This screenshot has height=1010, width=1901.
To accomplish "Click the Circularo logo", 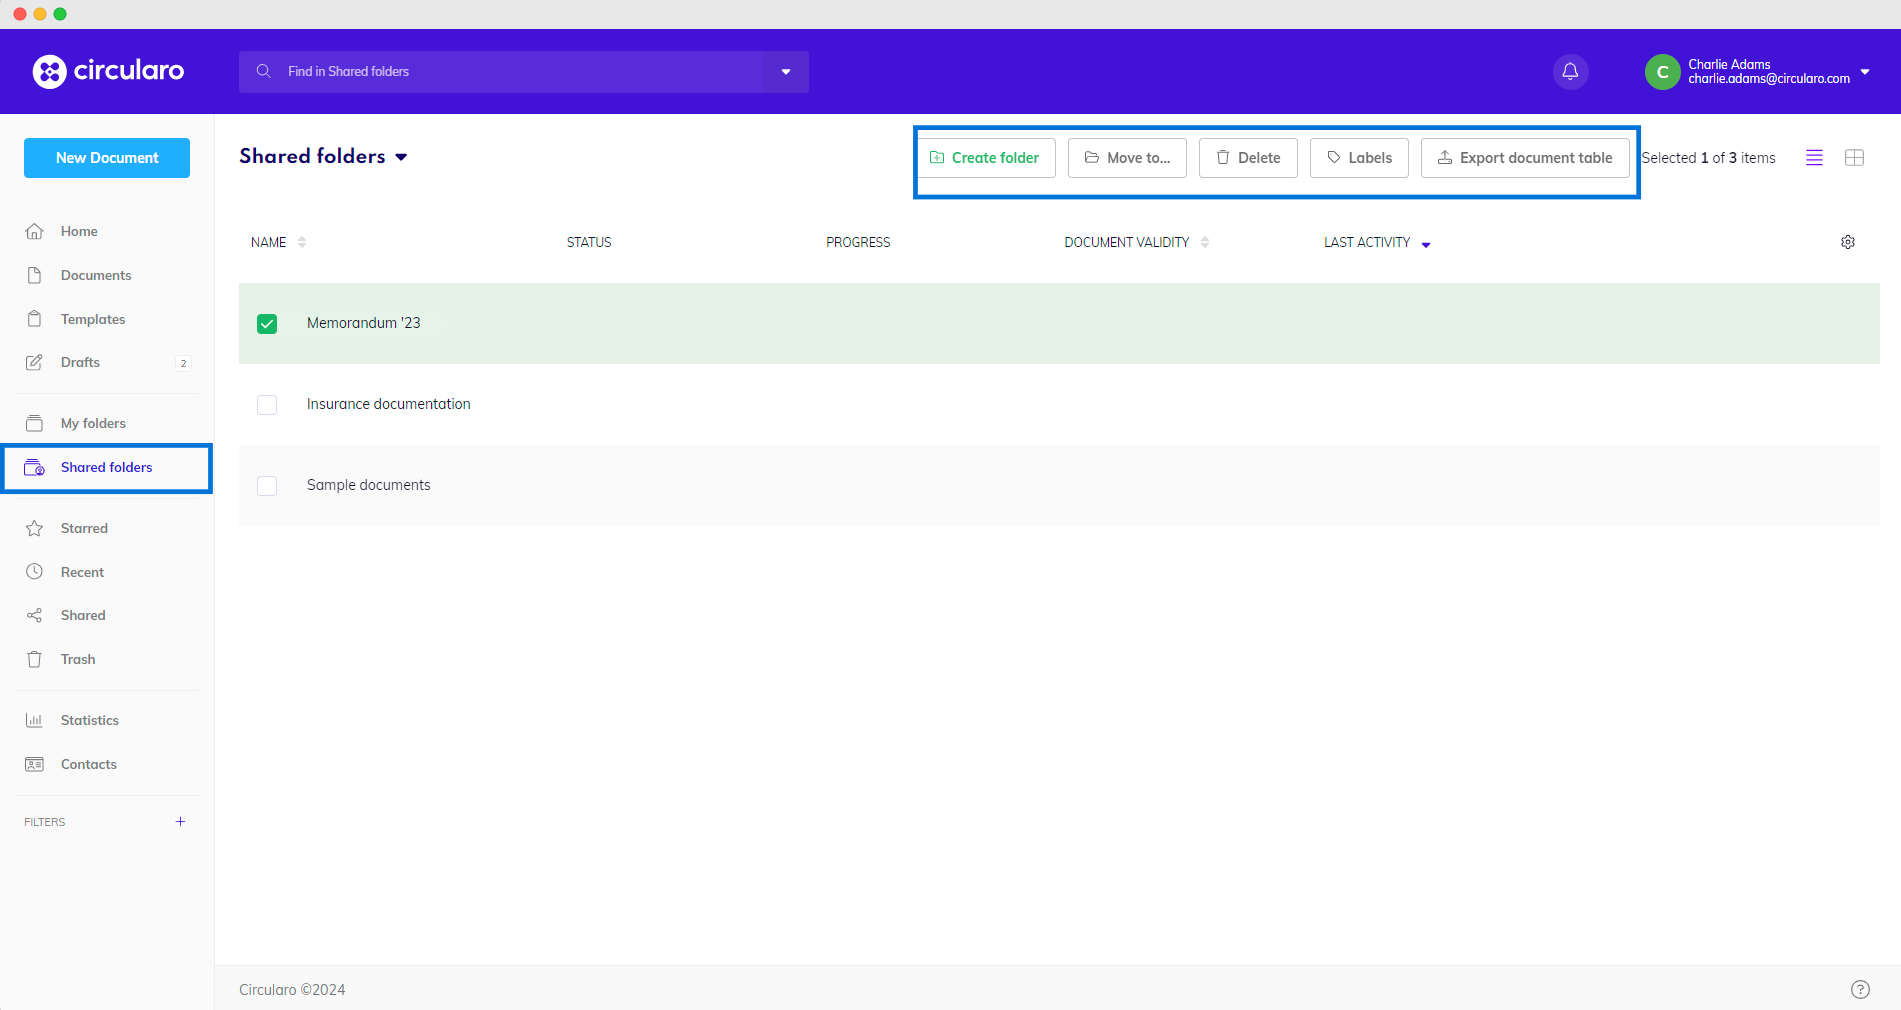I will [108, 71].
